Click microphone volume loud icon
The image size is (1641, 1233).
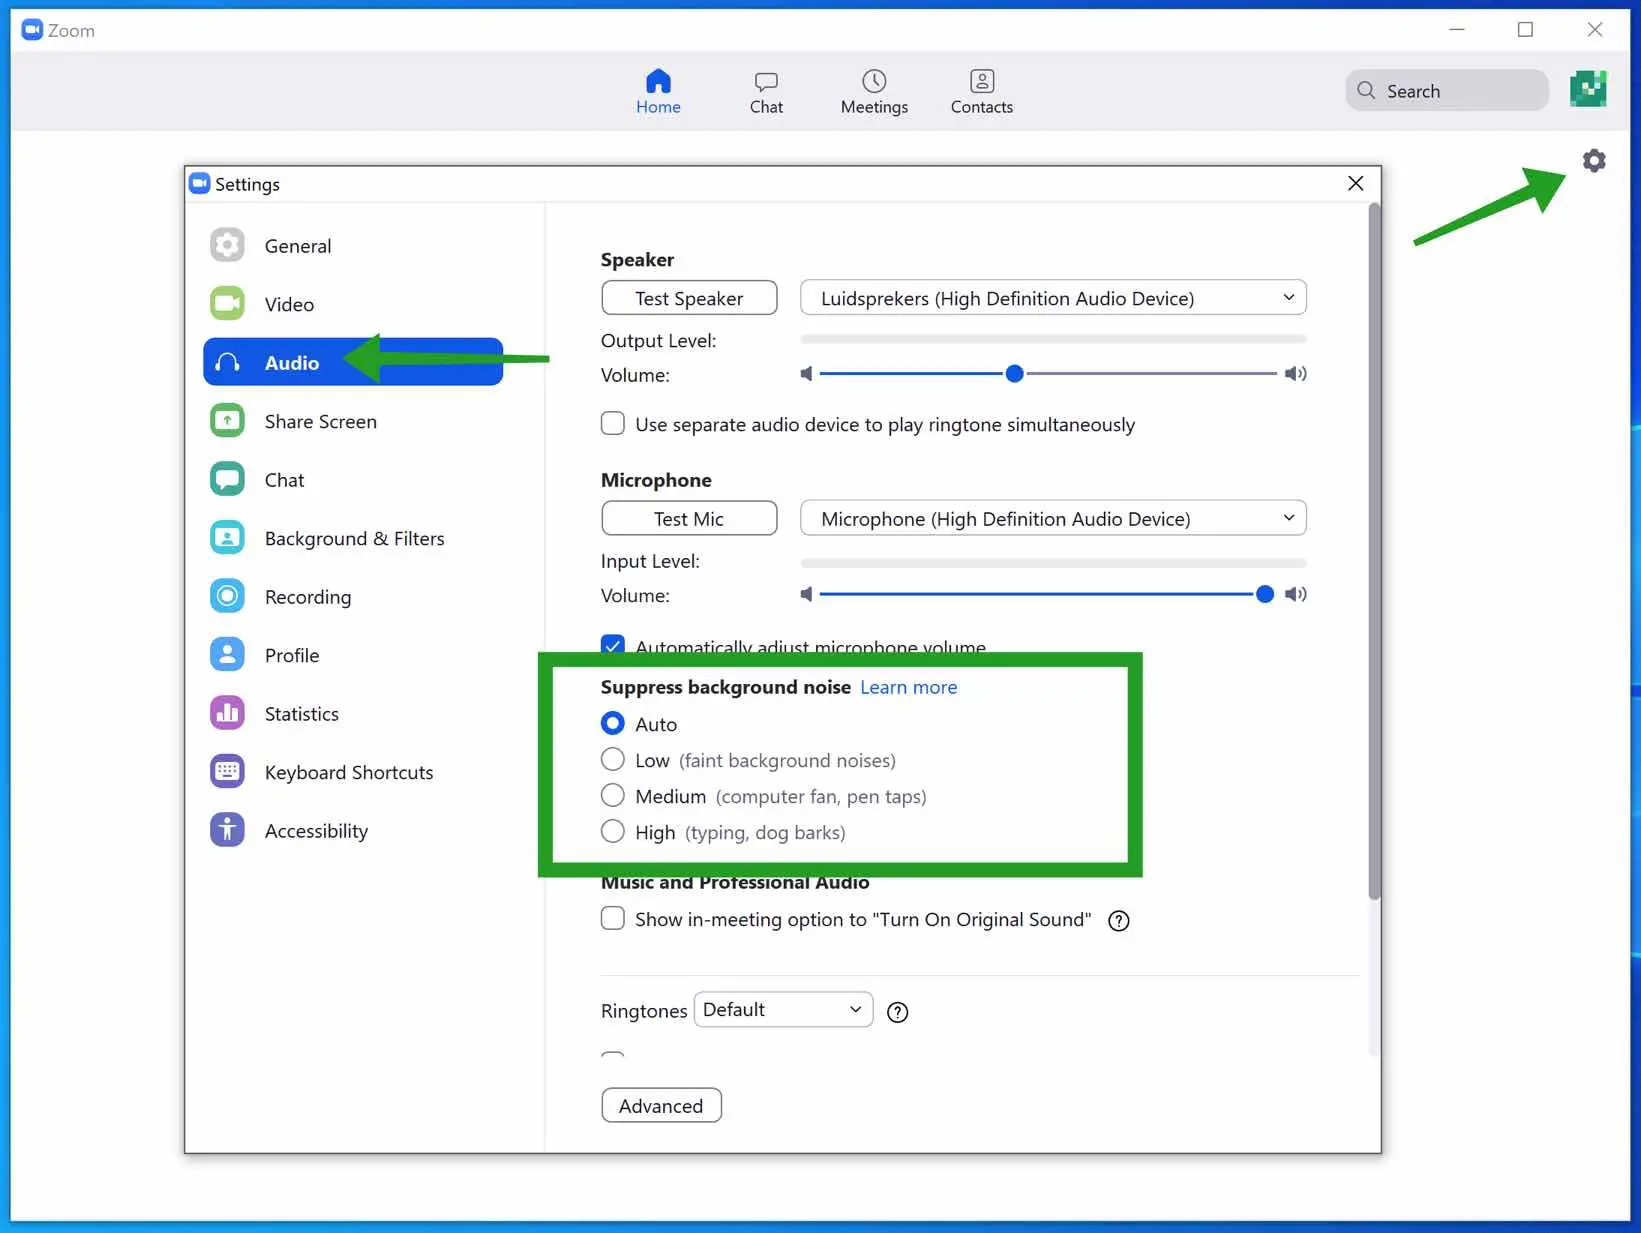click(x=1296, y=594)
